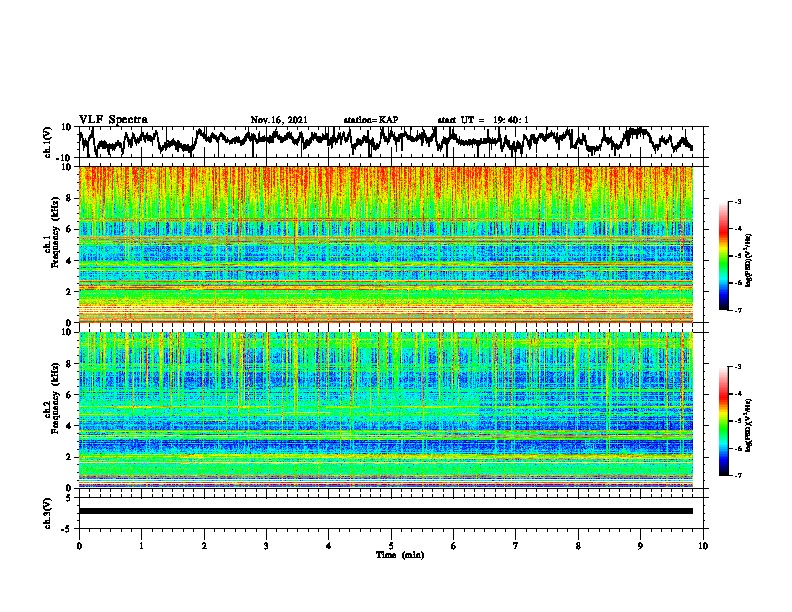Select the "start UT = 19:40: 1" text
Viewport: 792px width, 612px height.
483,120
